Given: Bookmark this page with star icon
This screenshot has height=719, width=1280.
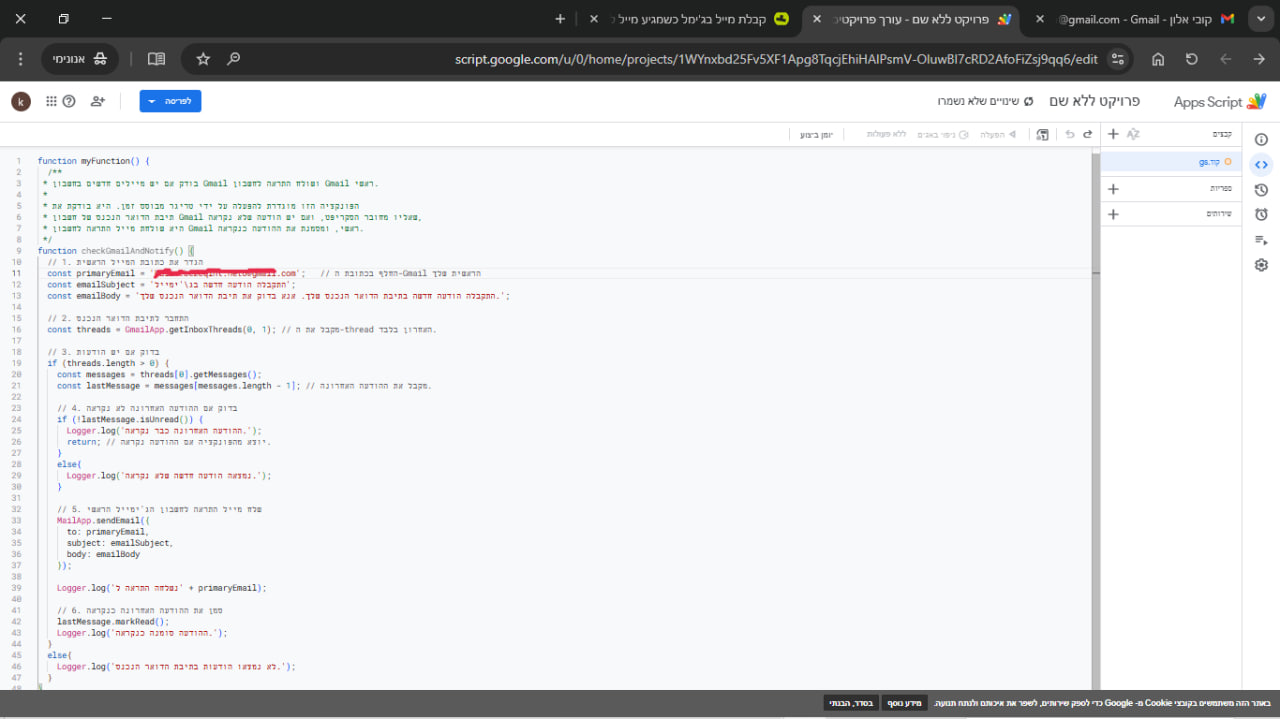Looking at the screenshot, I should pos(203,59).
